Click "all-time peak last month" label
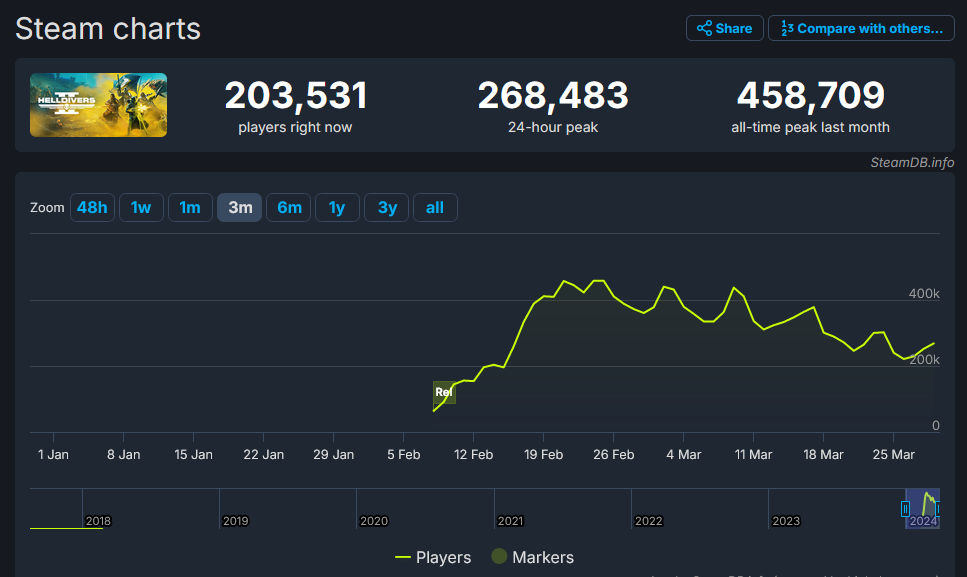Image resolution: width=967 pixels, height=577 pixels. (810, 127)
